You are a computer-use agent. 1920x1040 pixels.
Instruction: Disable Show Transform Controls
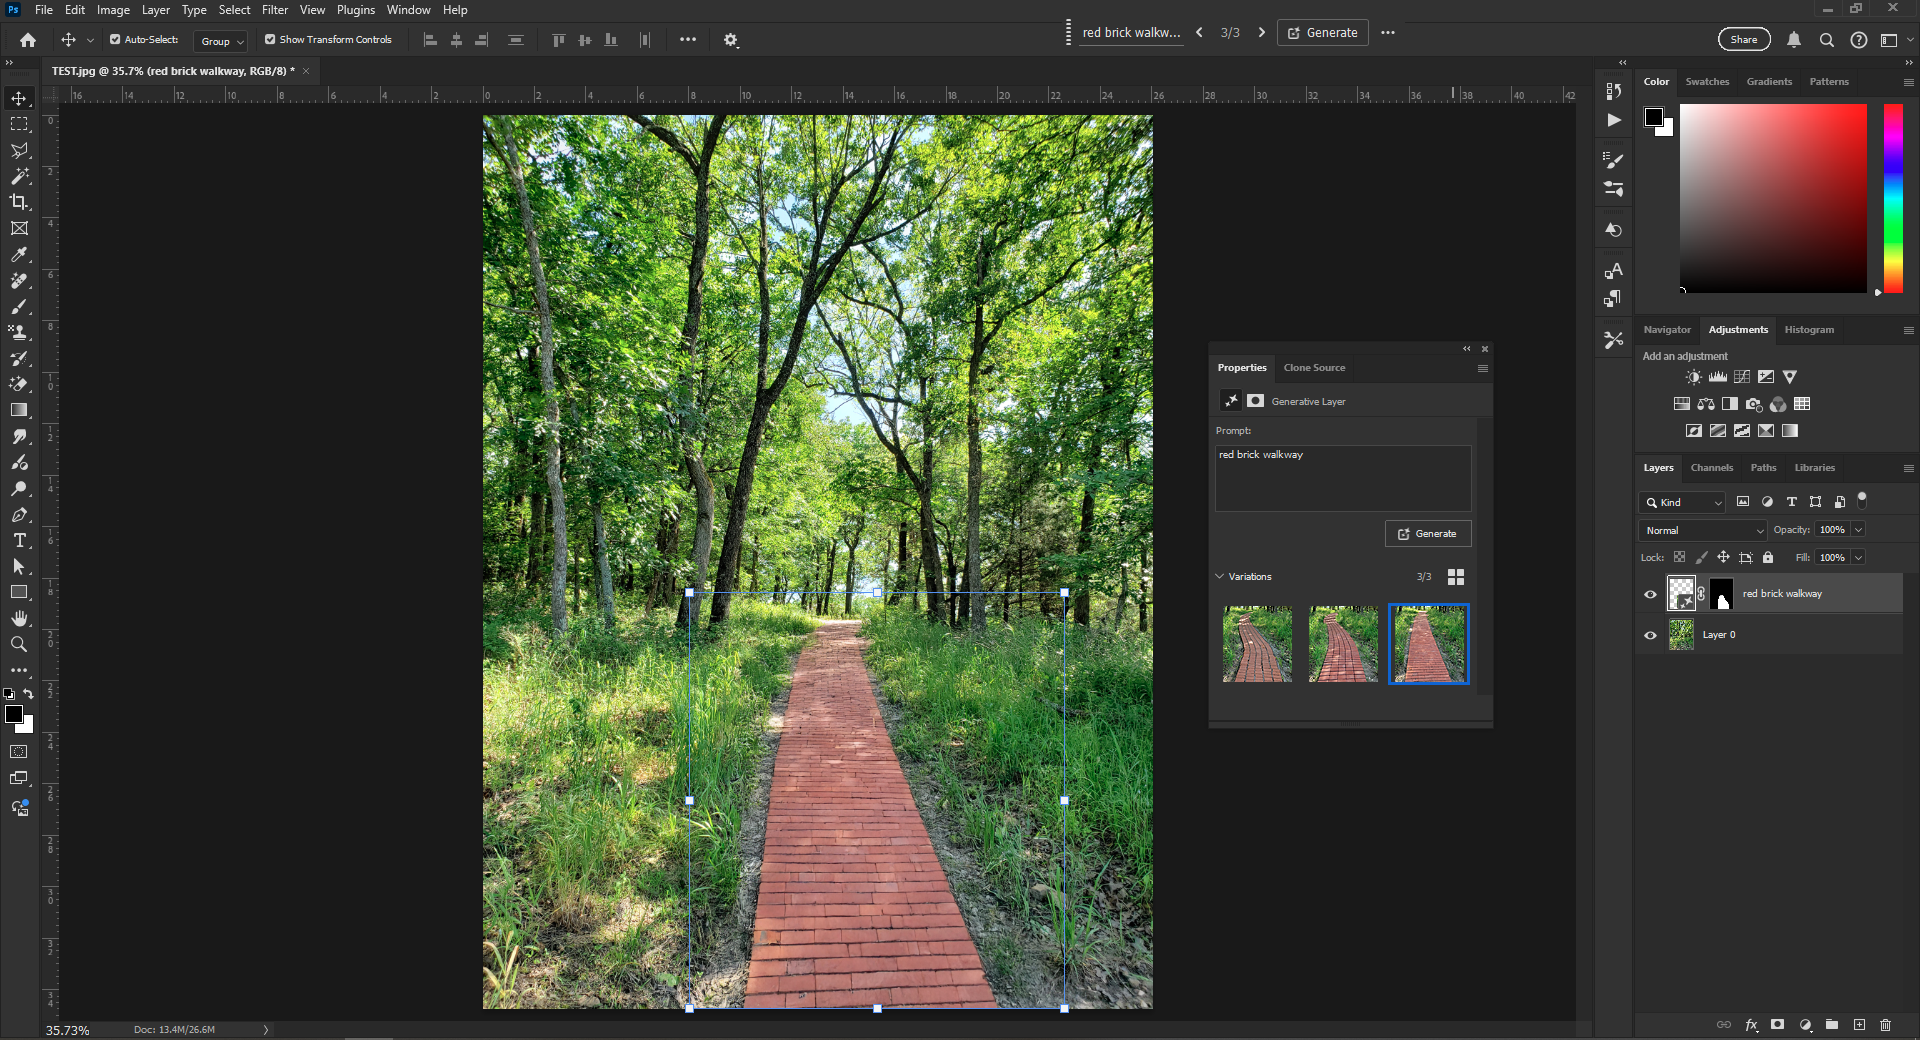coord(268,40)
